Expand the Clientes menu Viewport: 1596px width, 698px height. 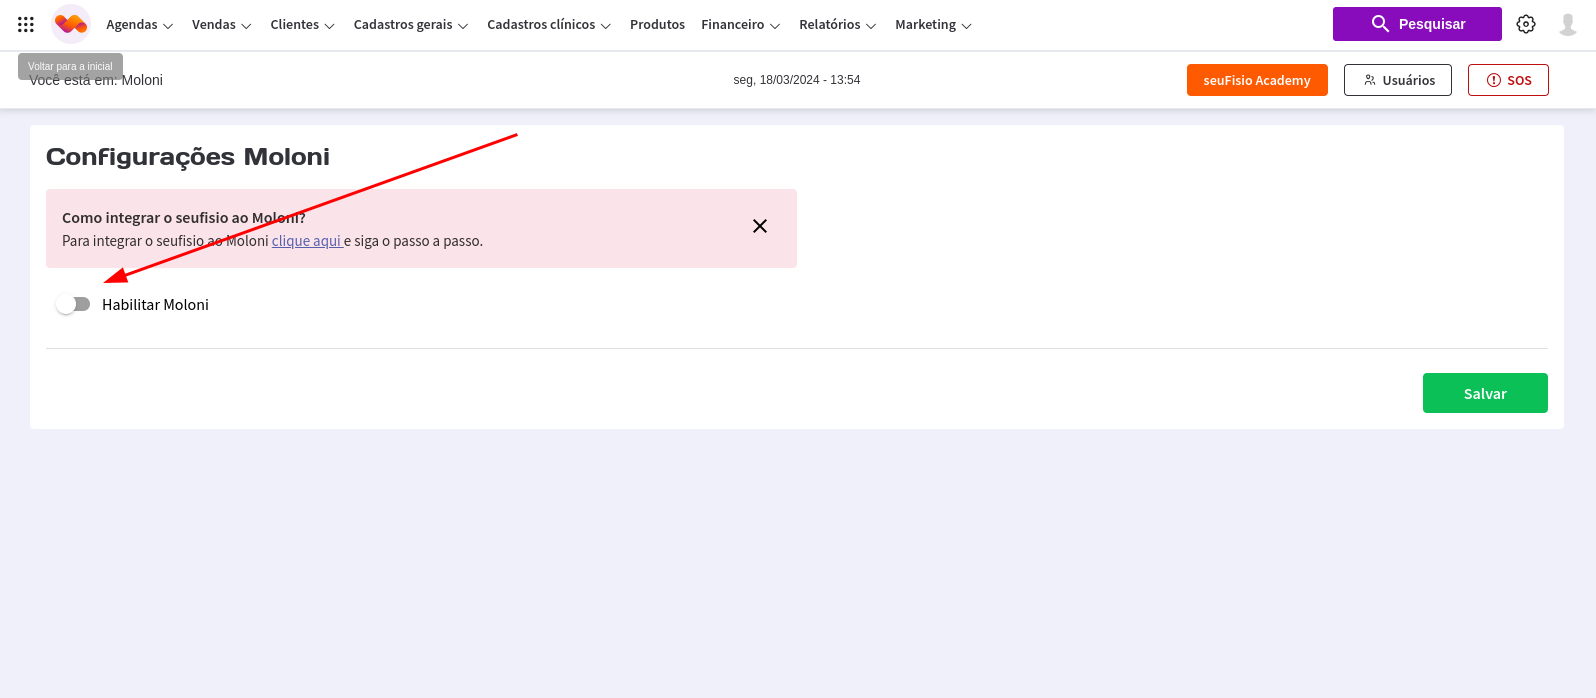coord(303,24)
